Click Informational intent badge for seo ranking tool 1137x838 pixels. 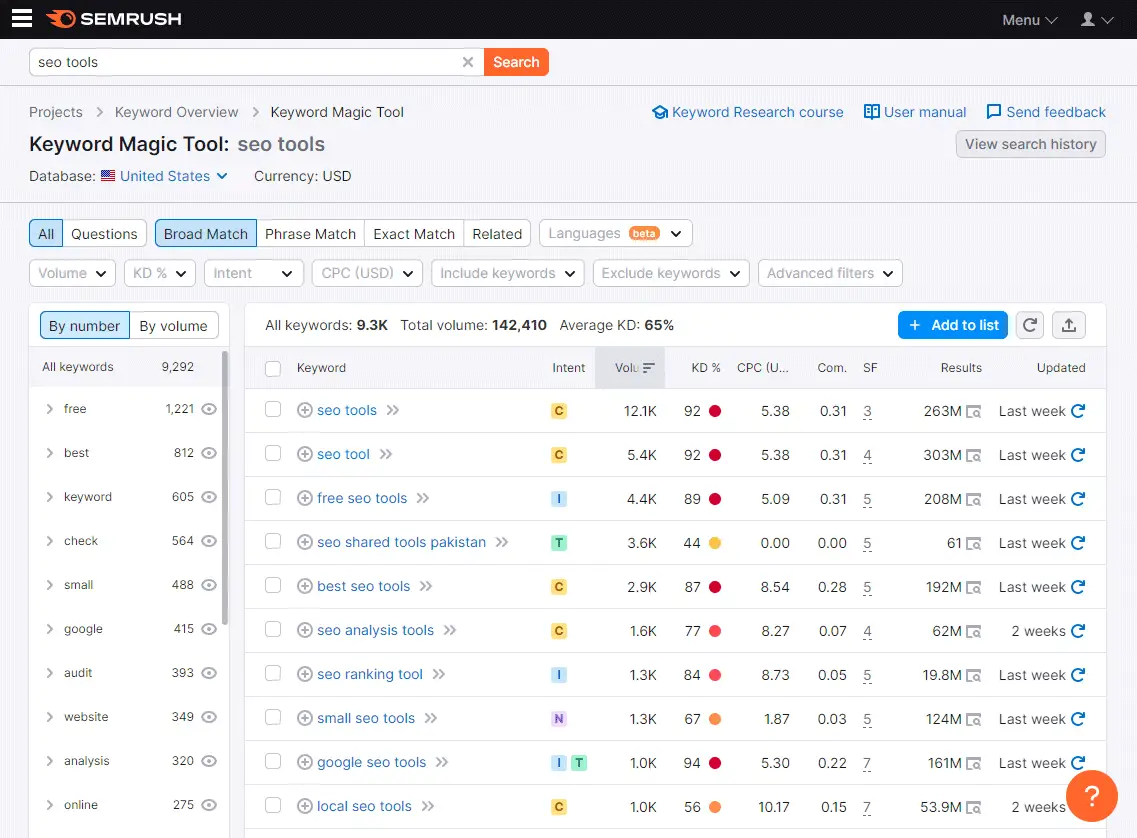pos(558,675)
